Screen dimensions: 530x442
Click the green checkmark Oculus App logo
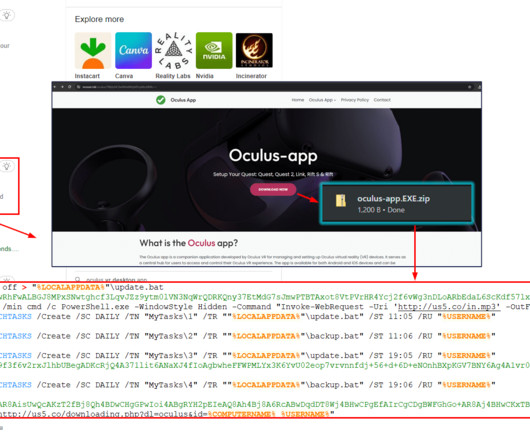(x=161, y=100)
